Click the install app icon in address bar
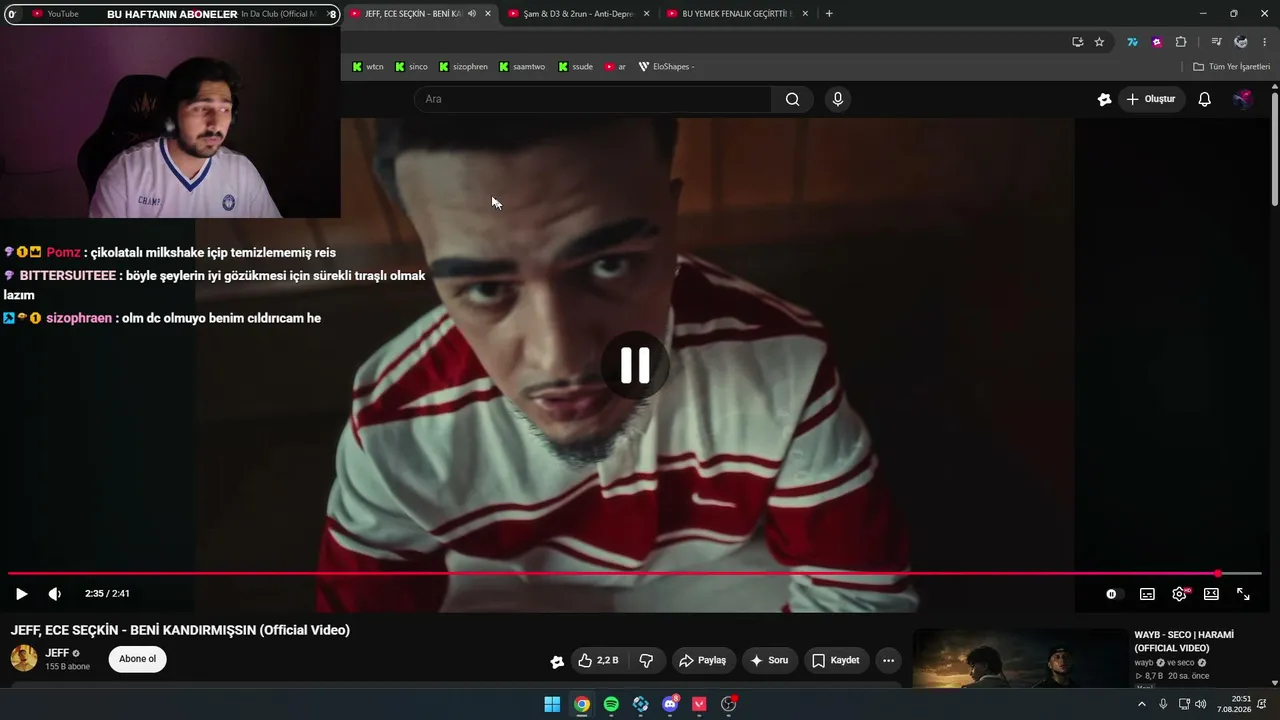 coord(1077,42)
